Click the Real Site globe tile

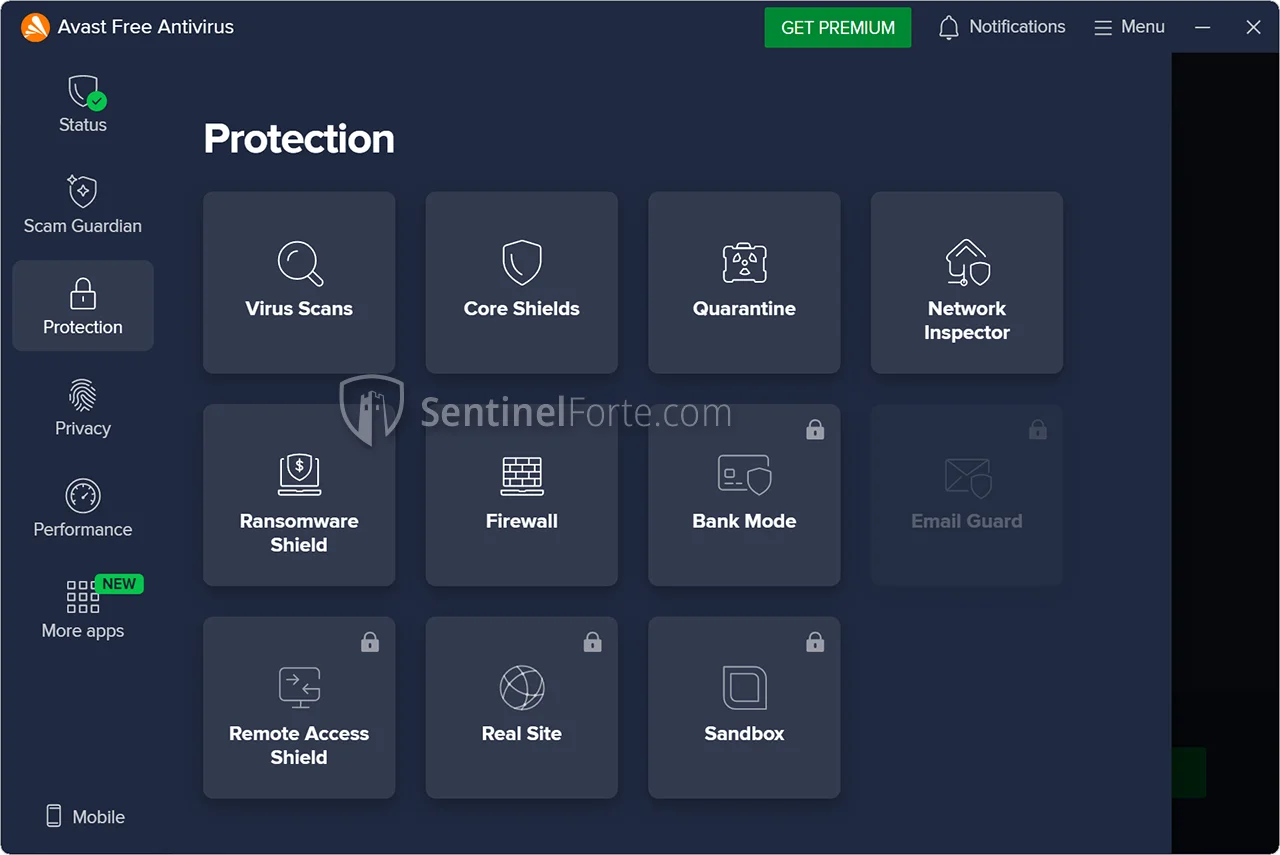(521, 707)
